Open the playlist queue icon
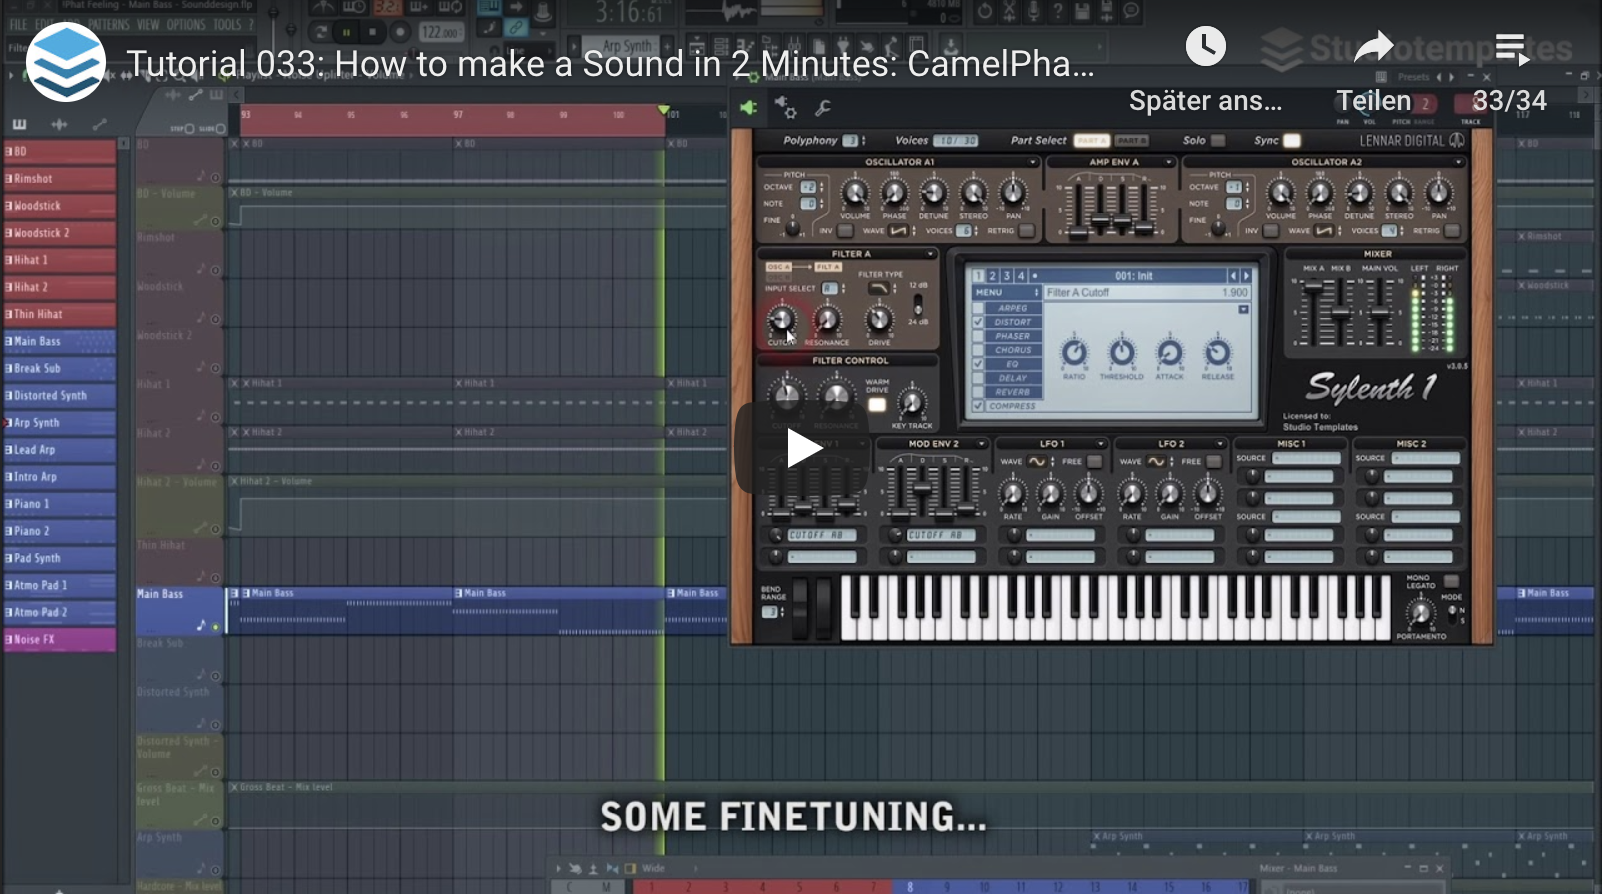The image size is (1602, 894). 1511,48
